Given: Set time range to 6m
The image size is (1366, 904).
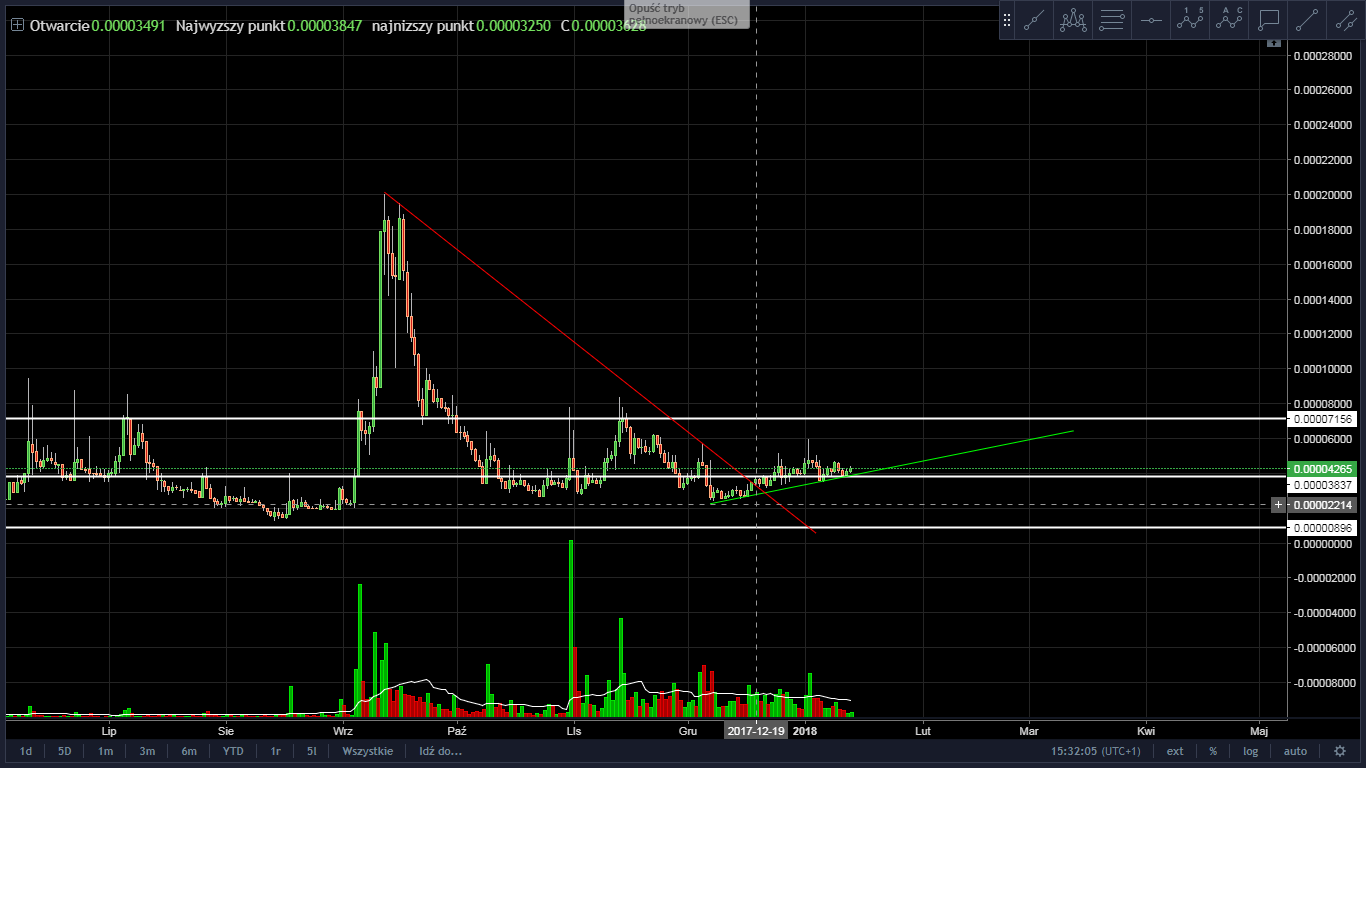Looking at the screenshot, I should [189, 751].
